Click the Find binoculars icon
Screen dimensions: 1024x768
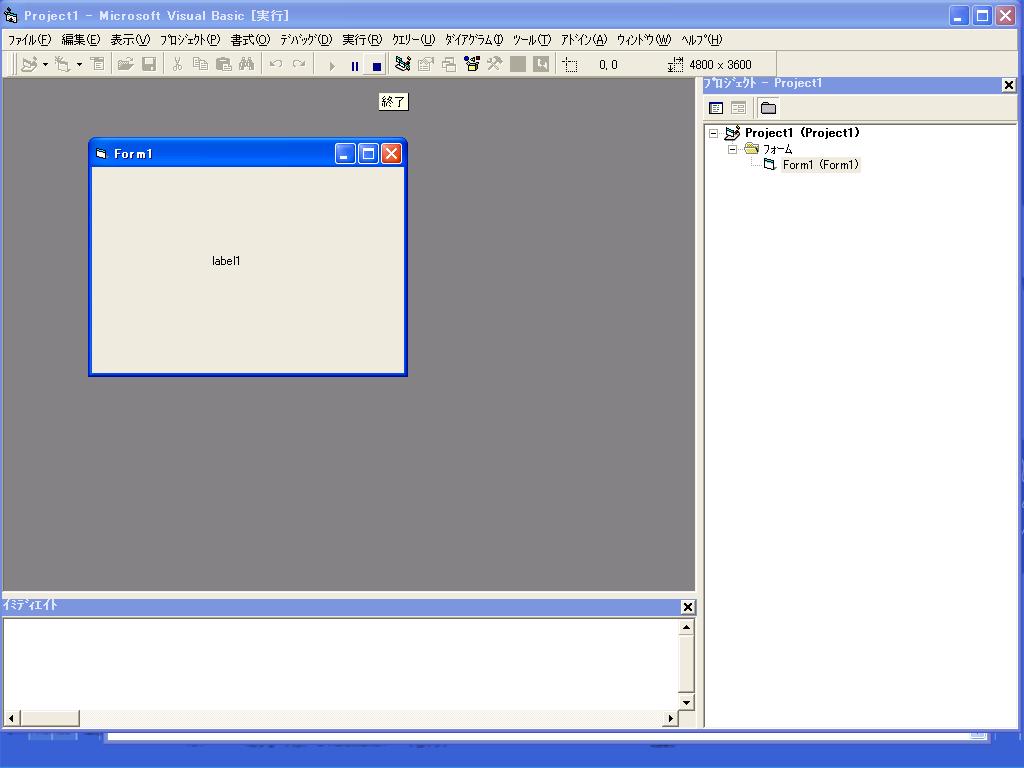246,64
